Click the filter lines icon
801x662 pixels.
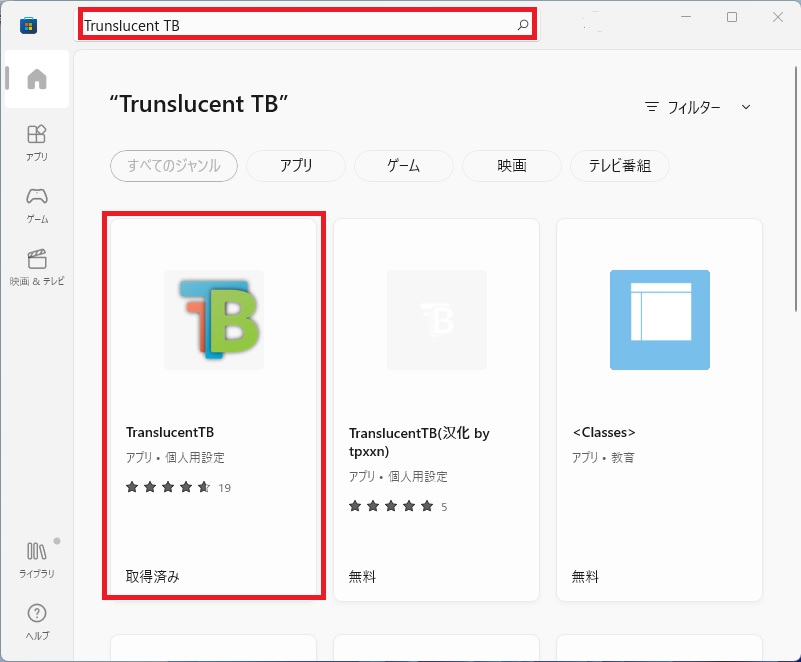651,107
